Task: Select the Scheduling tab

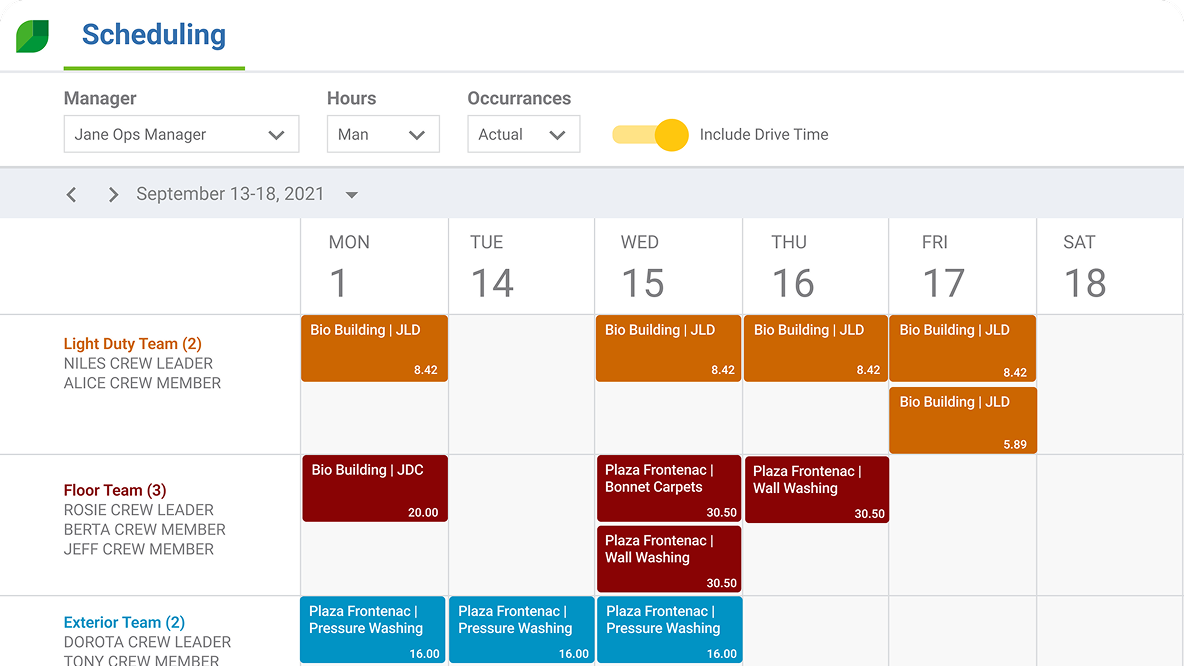Action: coord(154,35)
